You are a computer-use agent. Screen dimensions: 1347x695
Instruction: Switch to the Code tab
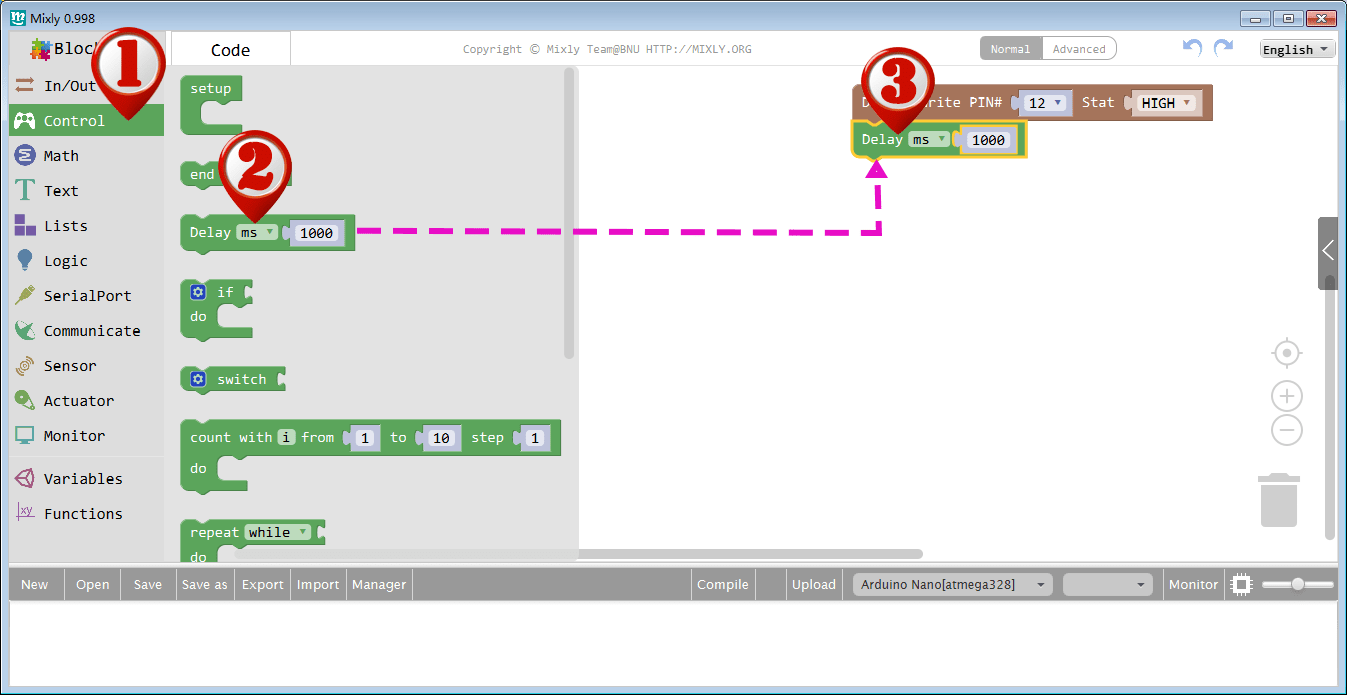[x=230, y=48]
